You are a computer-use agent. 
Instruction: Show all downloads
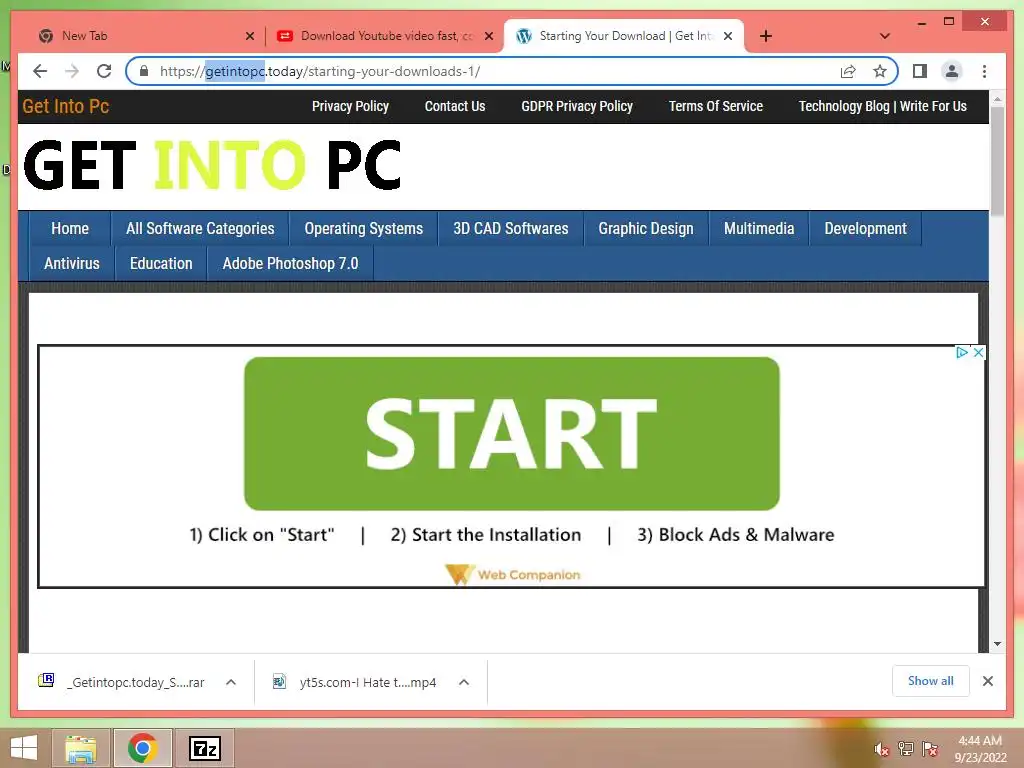click(x=931, y=681)
